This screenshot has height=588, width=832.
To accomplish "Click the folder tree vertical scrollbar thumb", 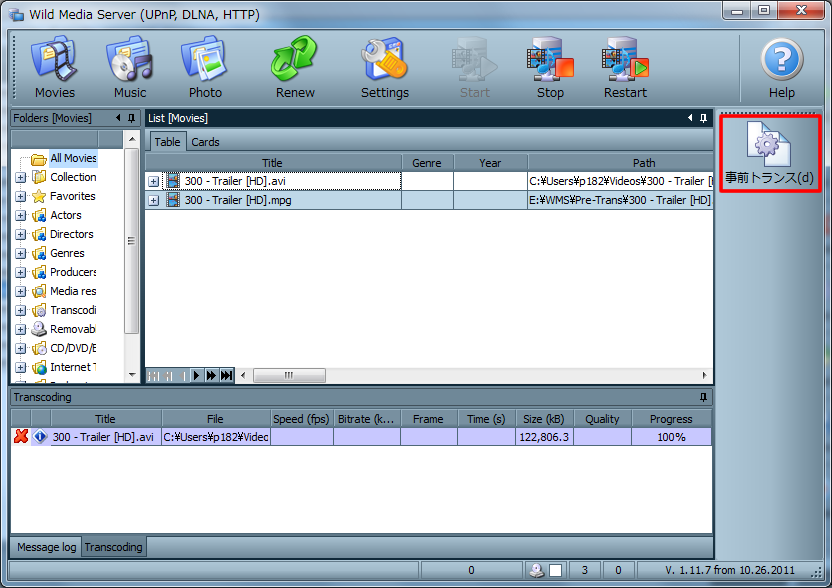I will tap(131, 241).
